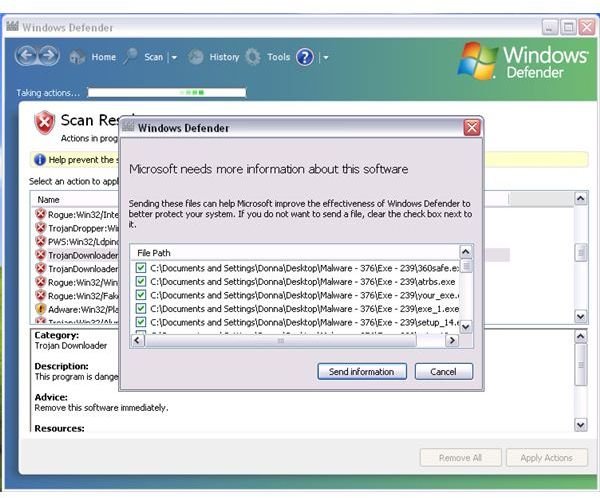Close the Microsoft needs more information dialog
Screen dimensions: 600x498
coord(471,127)
